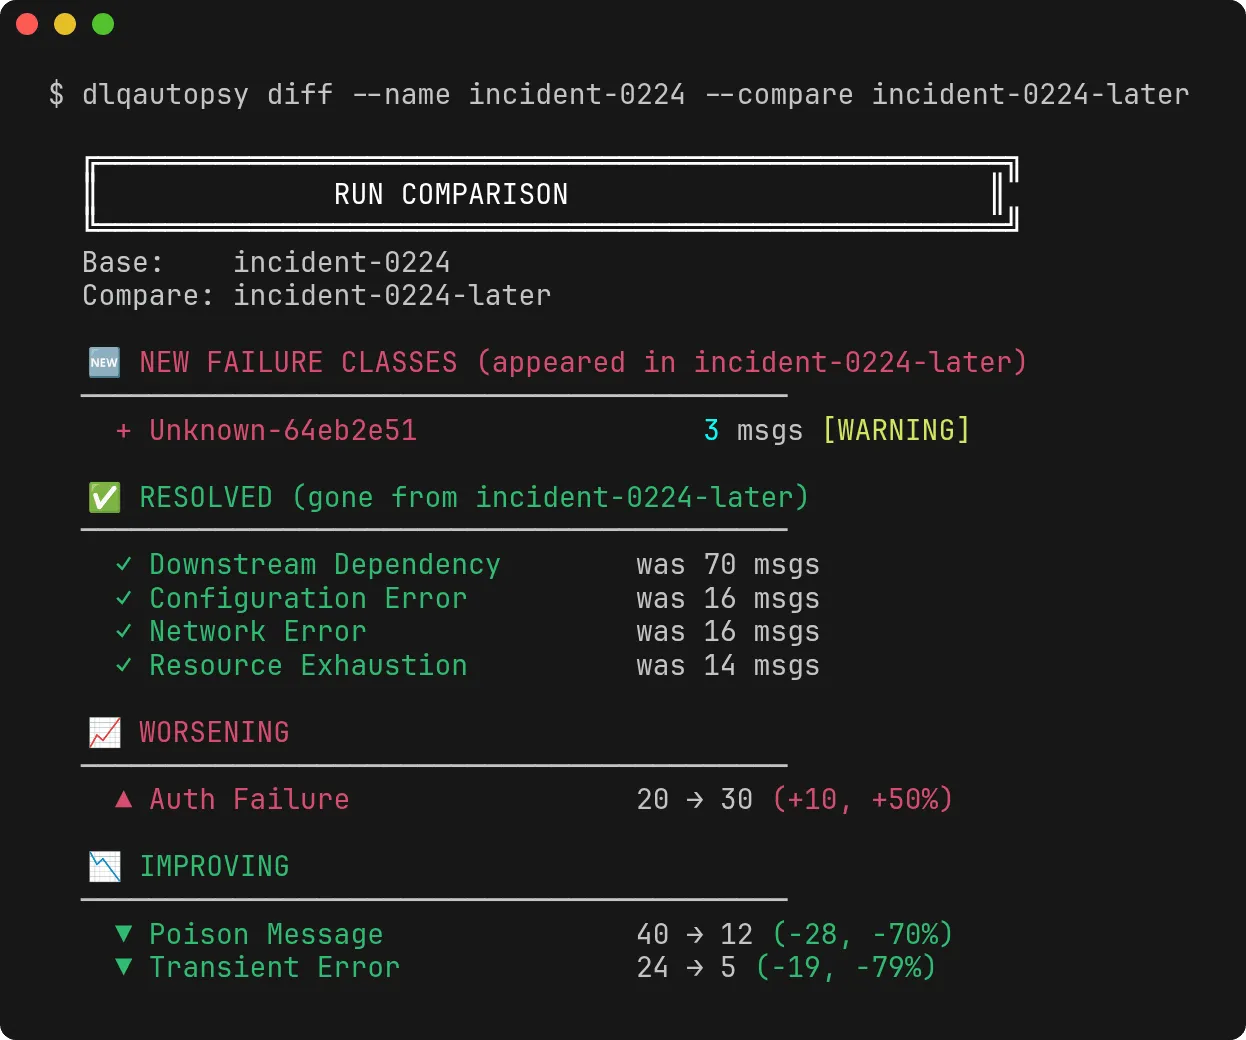The image size is (1246, 1040).
Task: Click the $ shell prompt symbol
Action: pyautogui.click(x=56, y=94)
